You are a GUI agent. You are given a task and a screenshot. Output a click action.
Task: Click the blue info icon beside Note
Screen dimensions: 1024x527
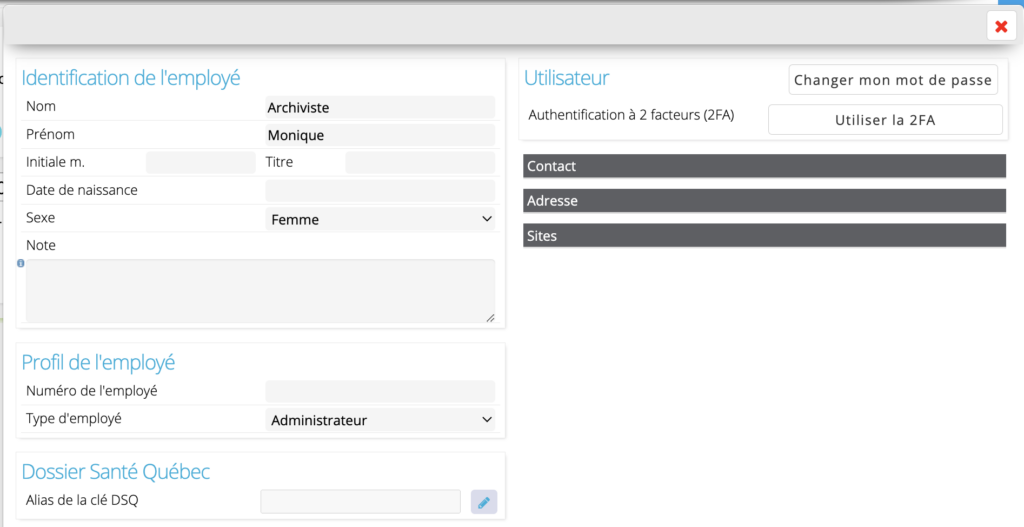coord(21,263)
